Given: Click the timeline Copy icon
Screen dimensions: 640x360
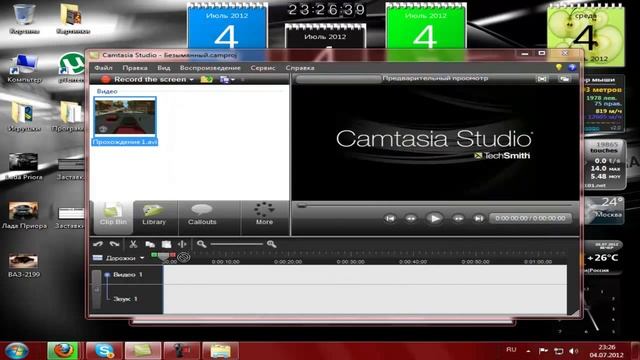Looking at the screenshot, I should 150,244.
